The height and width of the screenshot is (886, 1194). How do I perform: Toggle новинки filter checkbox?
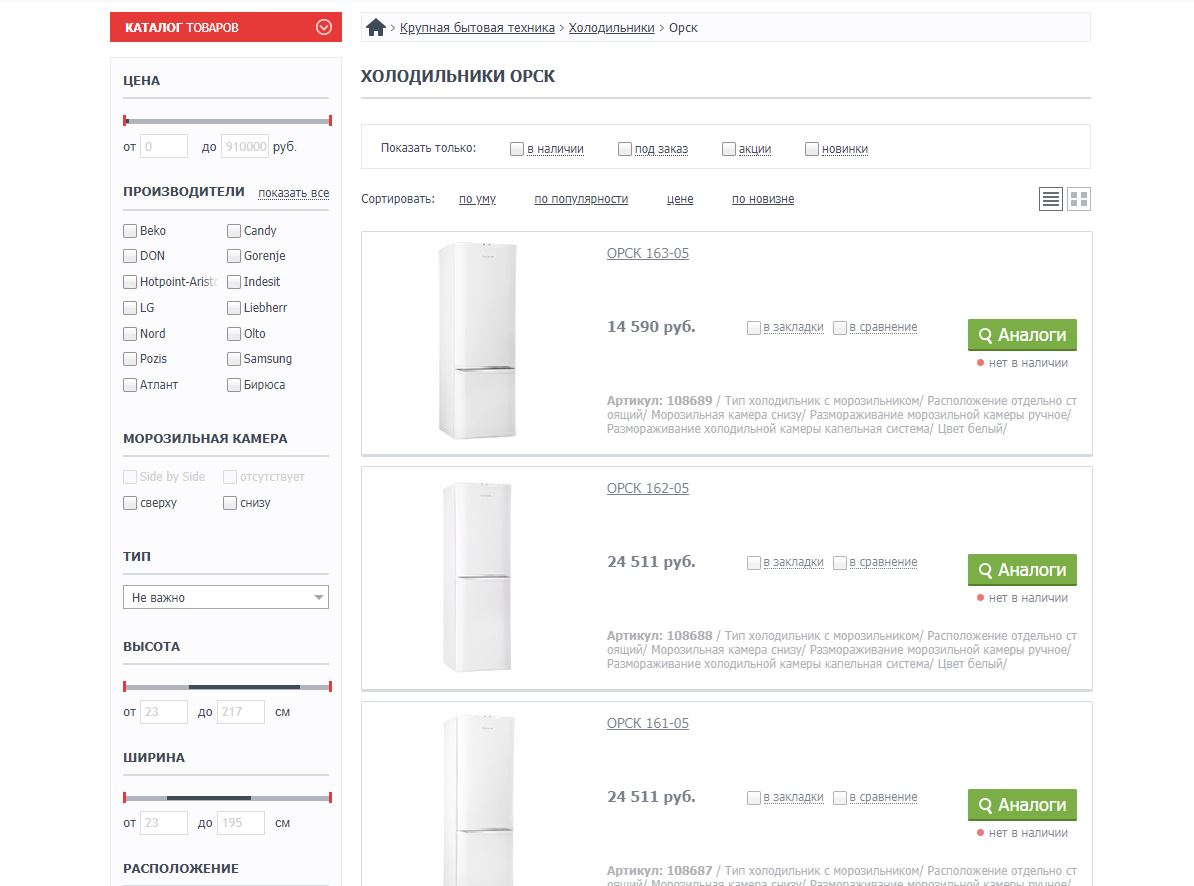coord(812,148)
